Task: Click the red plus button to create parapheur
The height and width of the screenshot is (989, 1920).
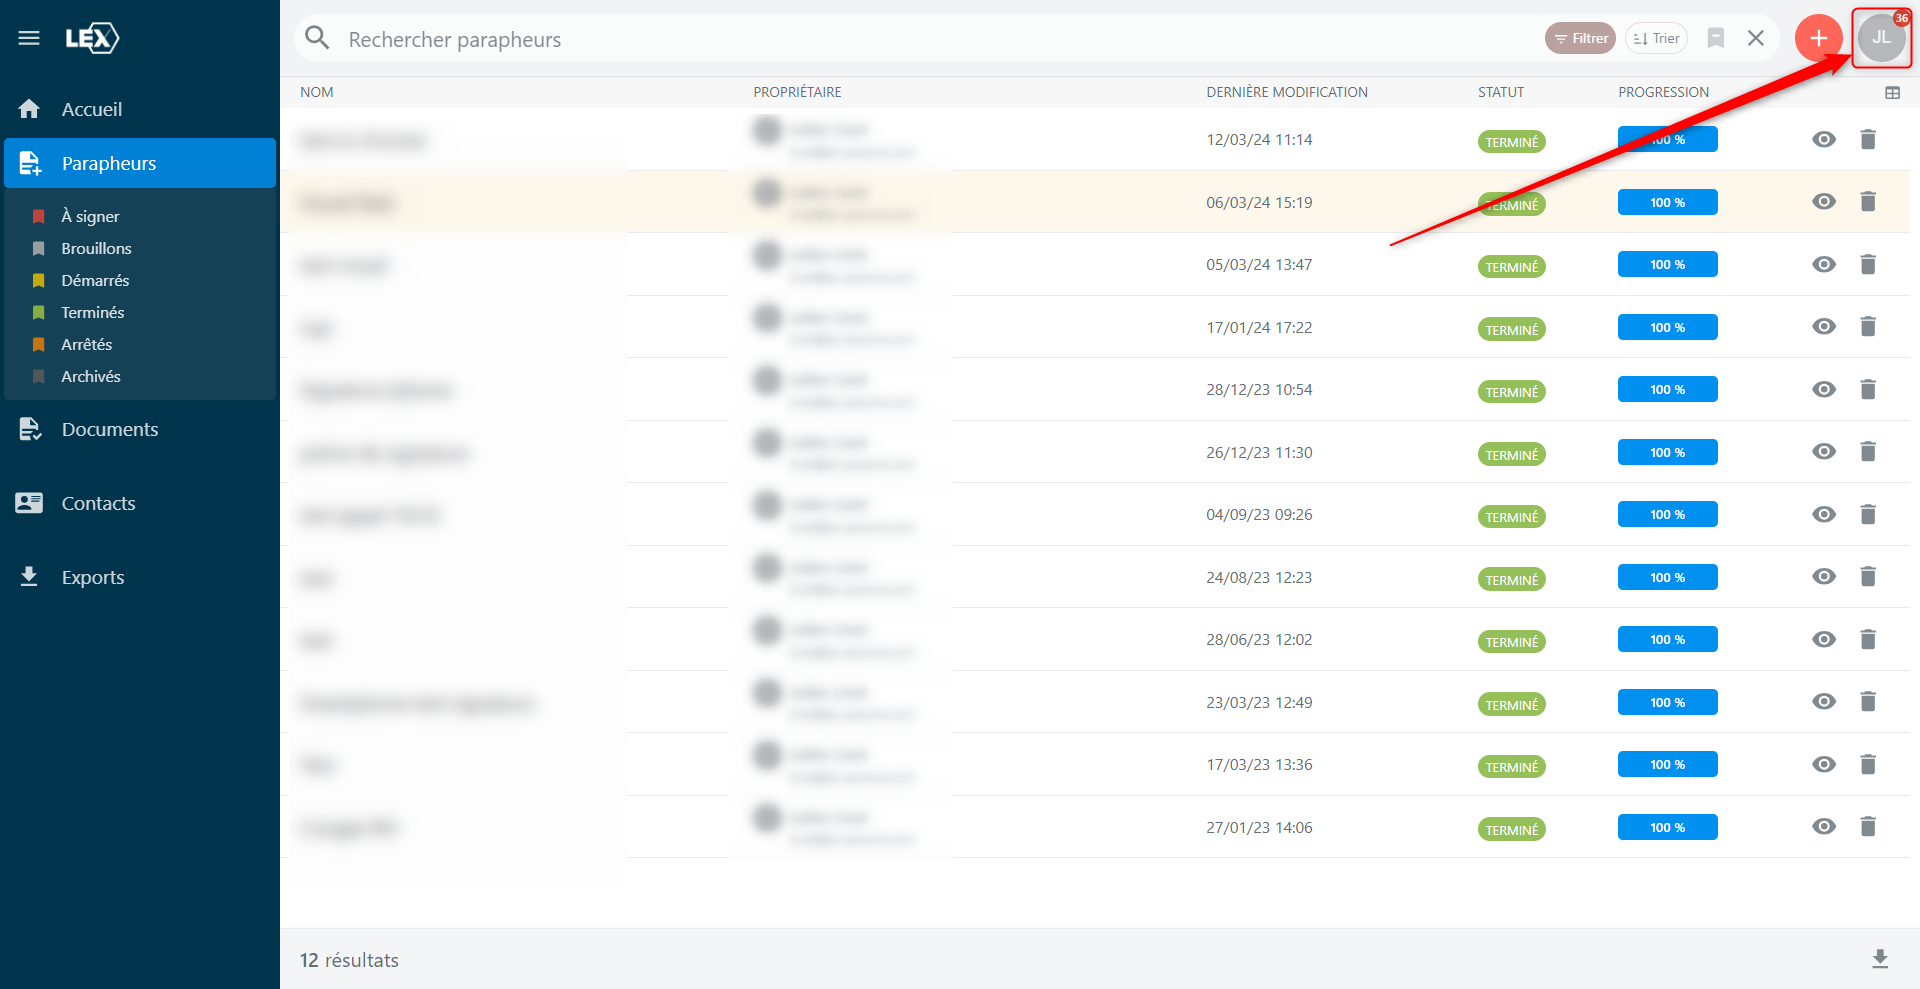Action: pyautogui.click(x=1817, y=39)
